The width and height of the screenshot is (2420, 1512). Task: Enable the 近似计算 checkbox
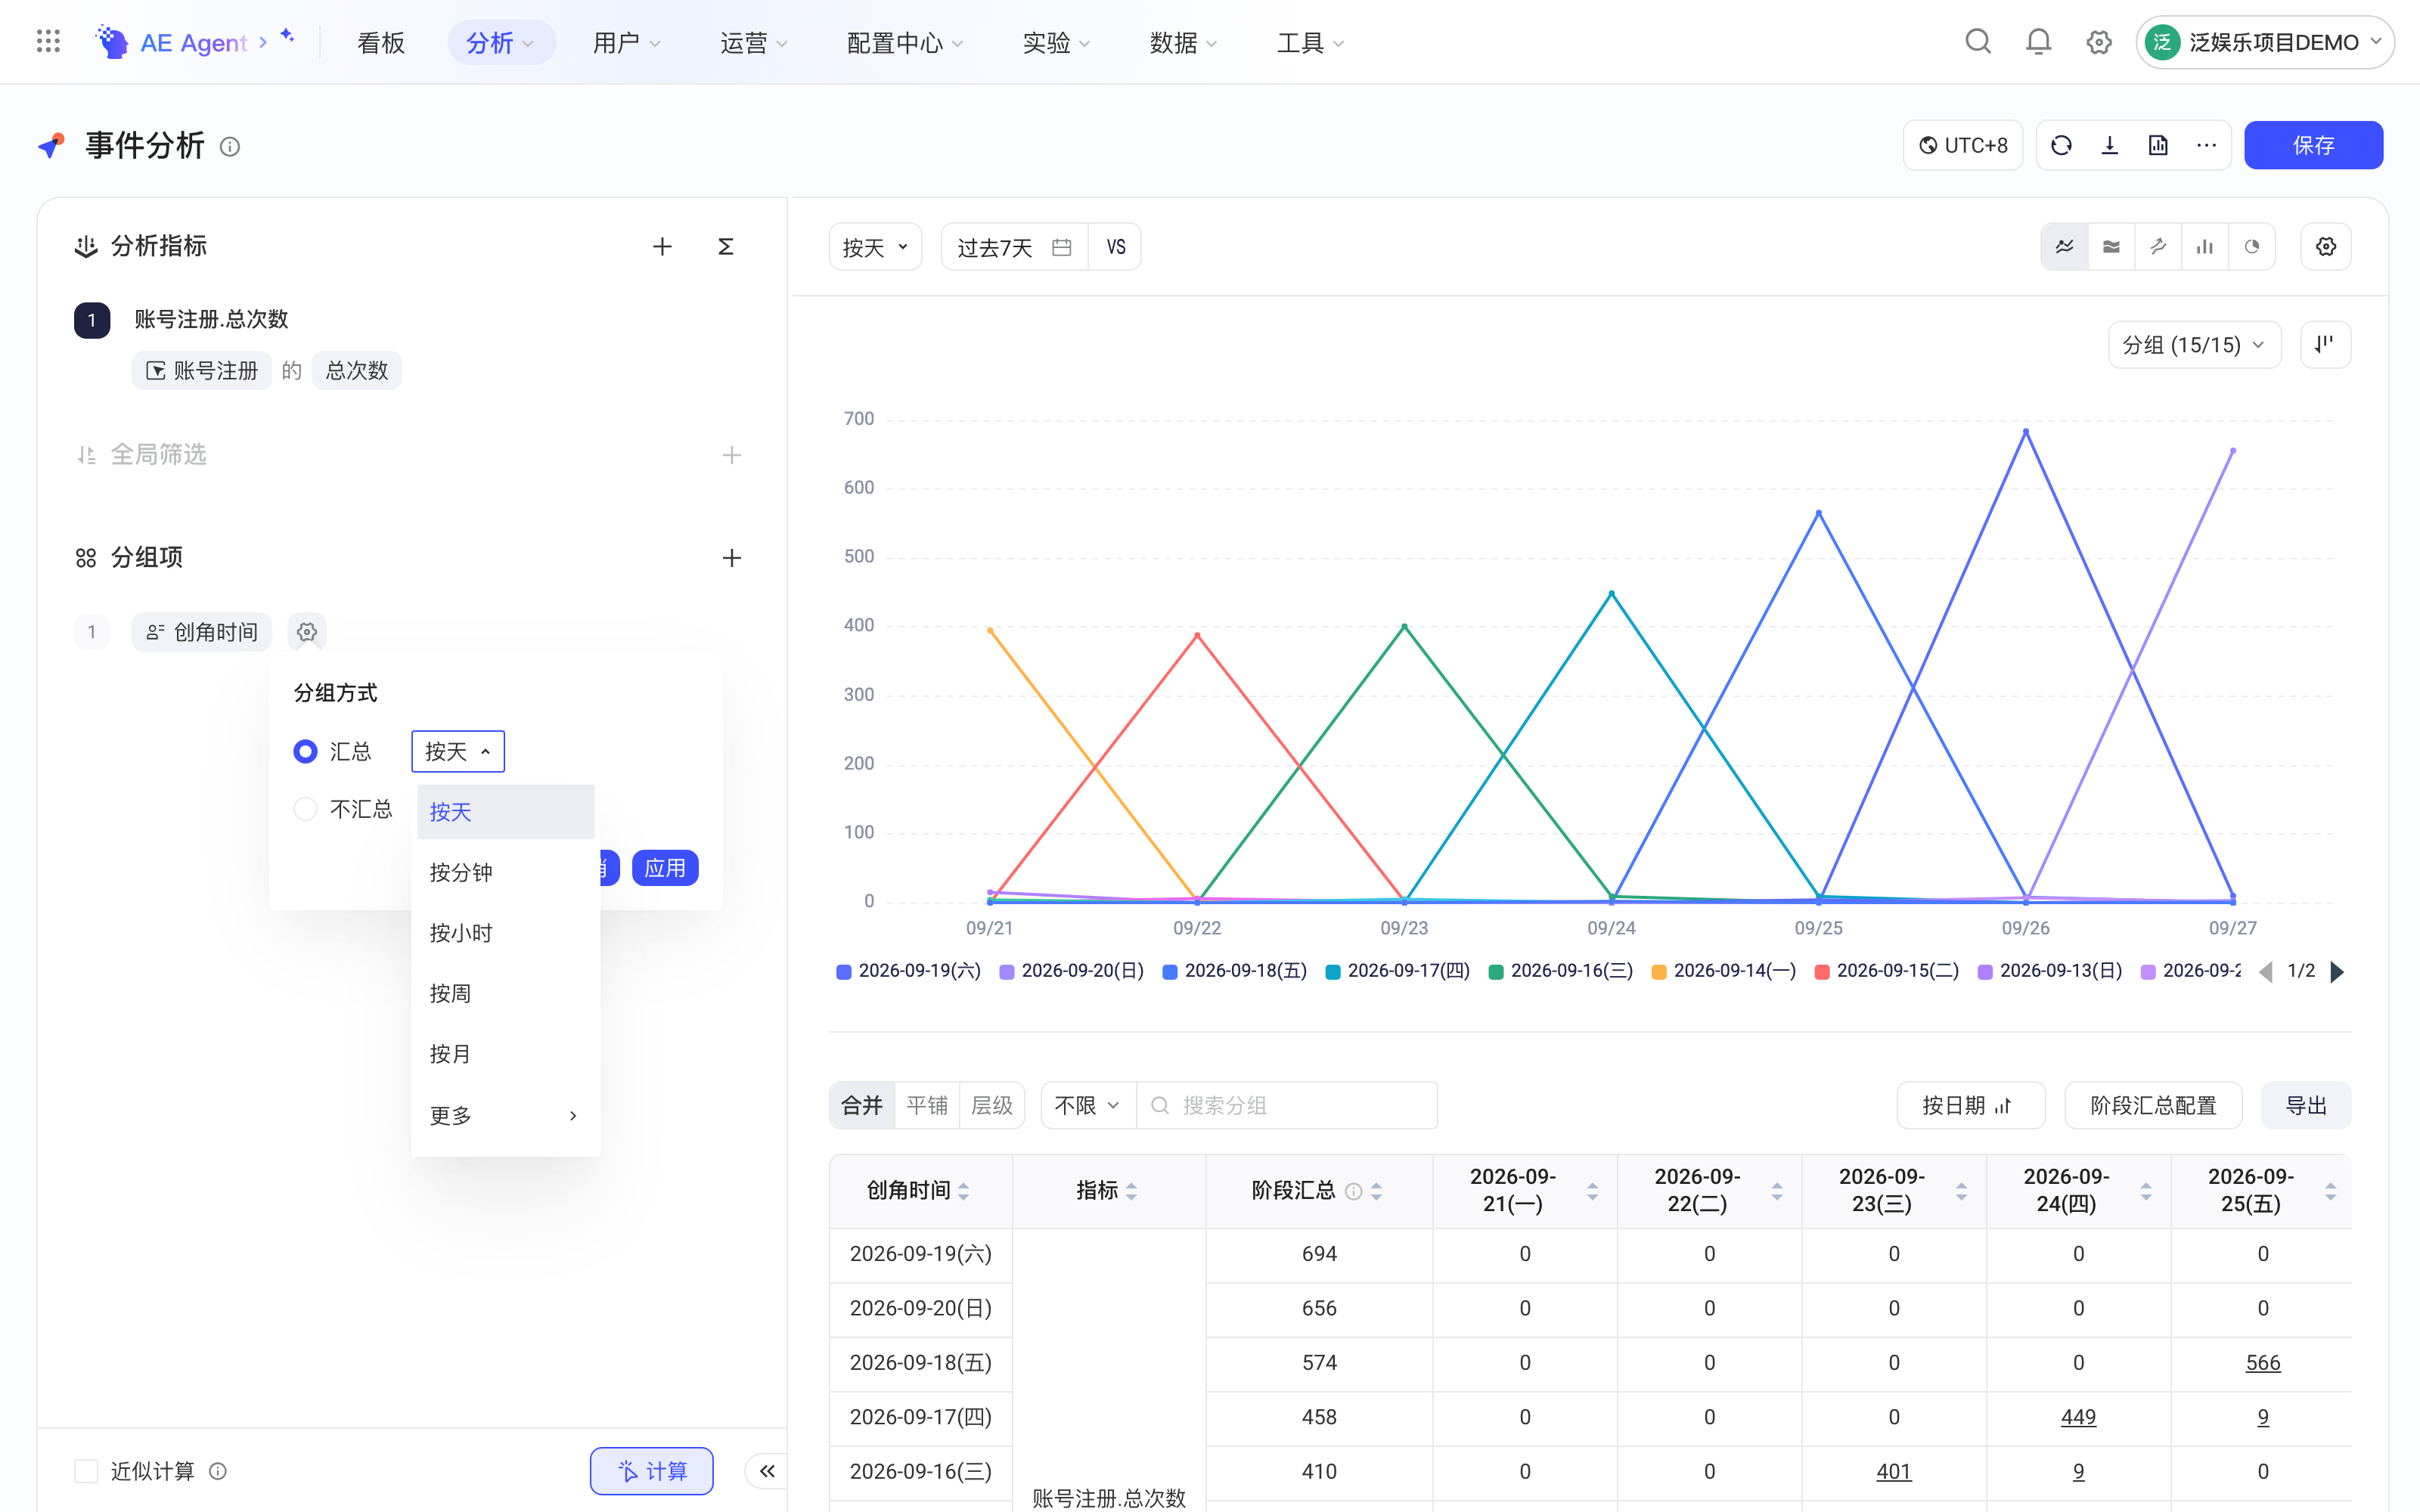(x=86, y=1471)
